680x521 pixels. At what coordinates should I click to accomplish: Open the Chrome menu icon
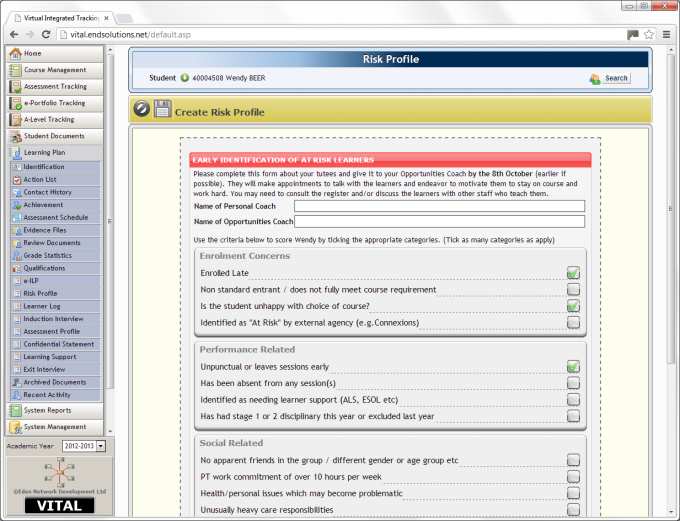pos(667,35)
